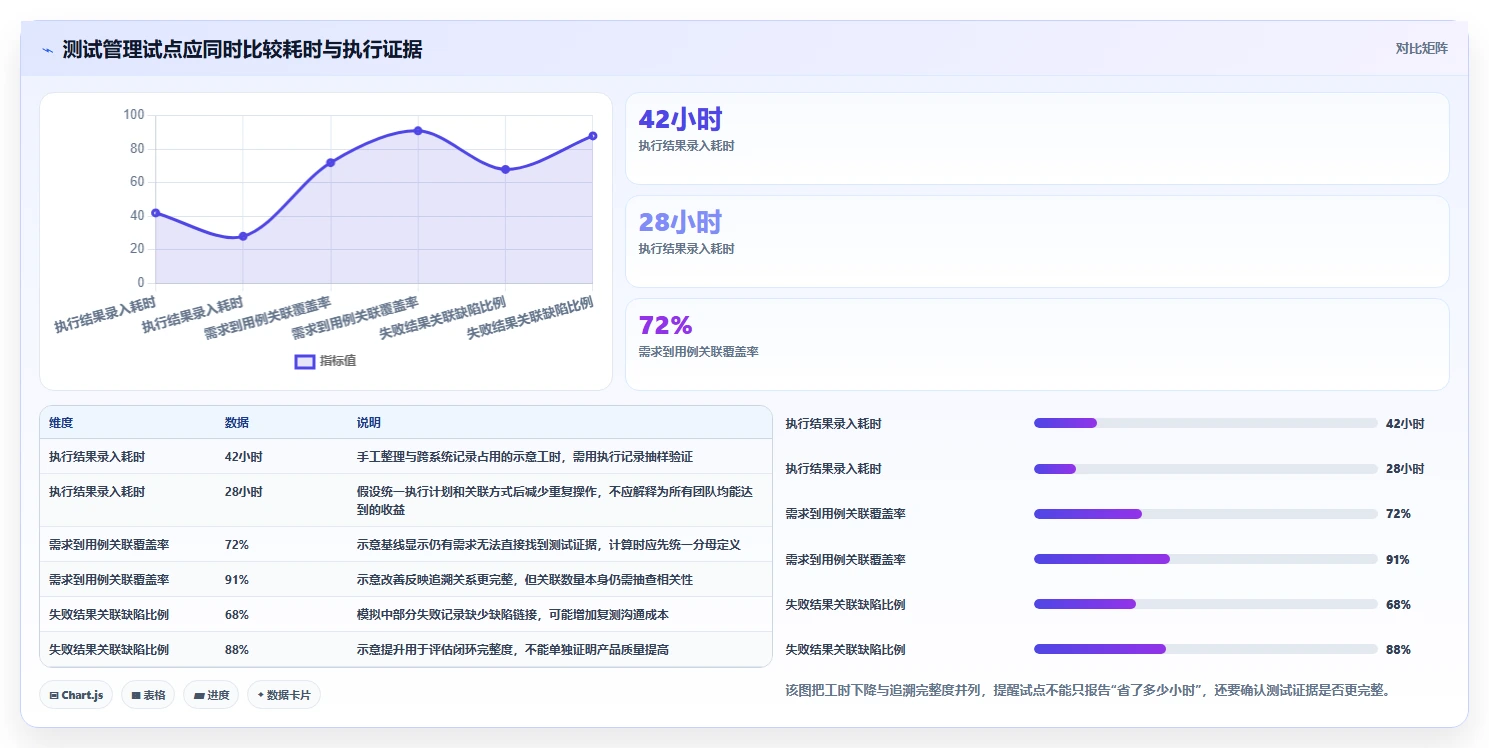Toggle the 指标值 legend item under the chart
Viewport: 1489px width, 748px height.
(x=325, y=361)
